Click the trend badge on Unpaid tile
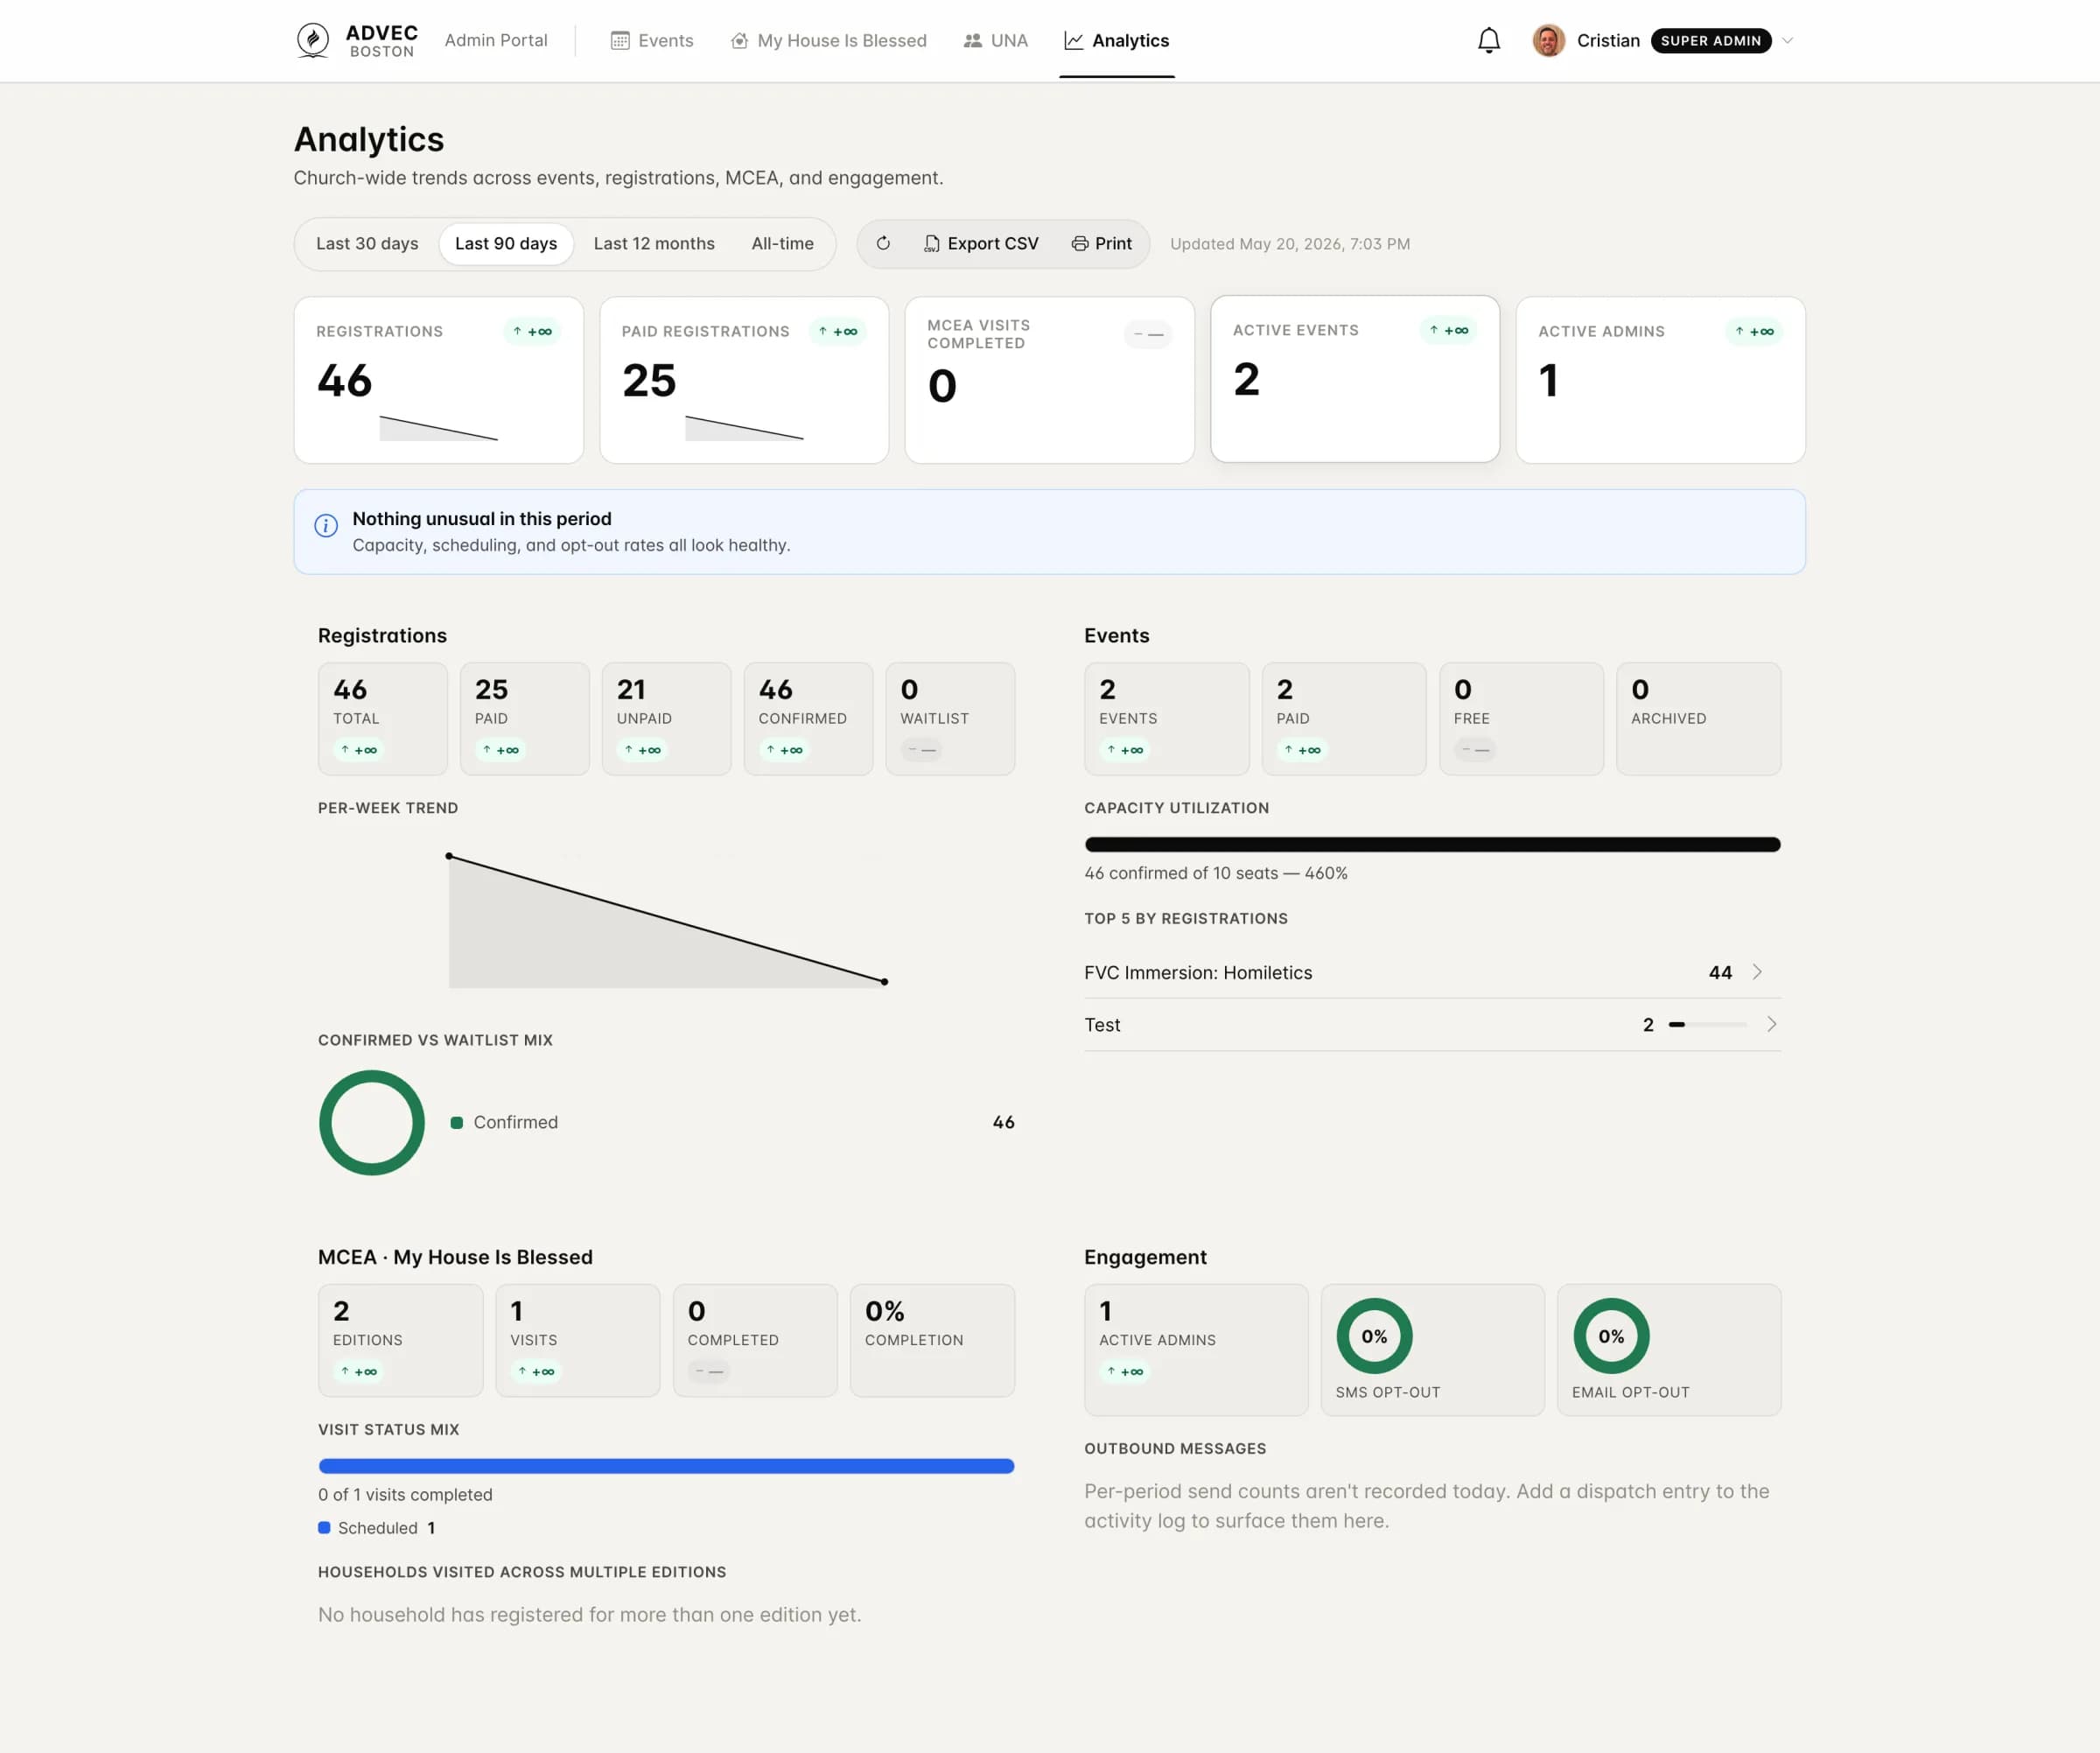 [643, 749]
